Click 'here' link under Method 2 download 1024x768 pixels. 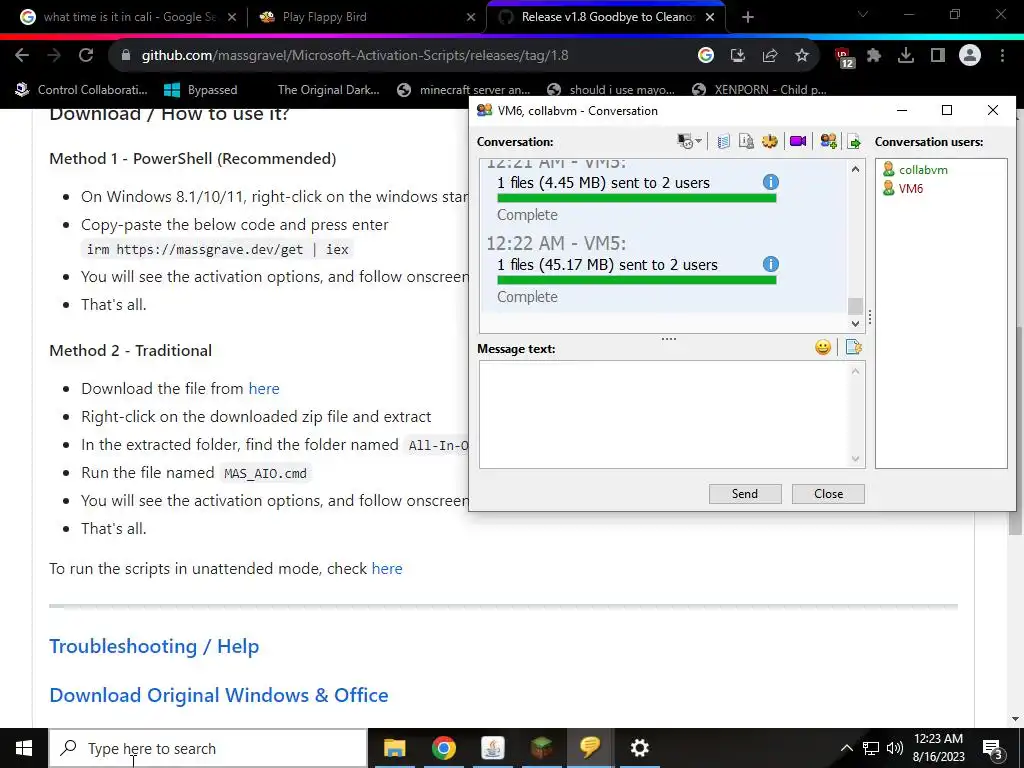tap(264, 389)
